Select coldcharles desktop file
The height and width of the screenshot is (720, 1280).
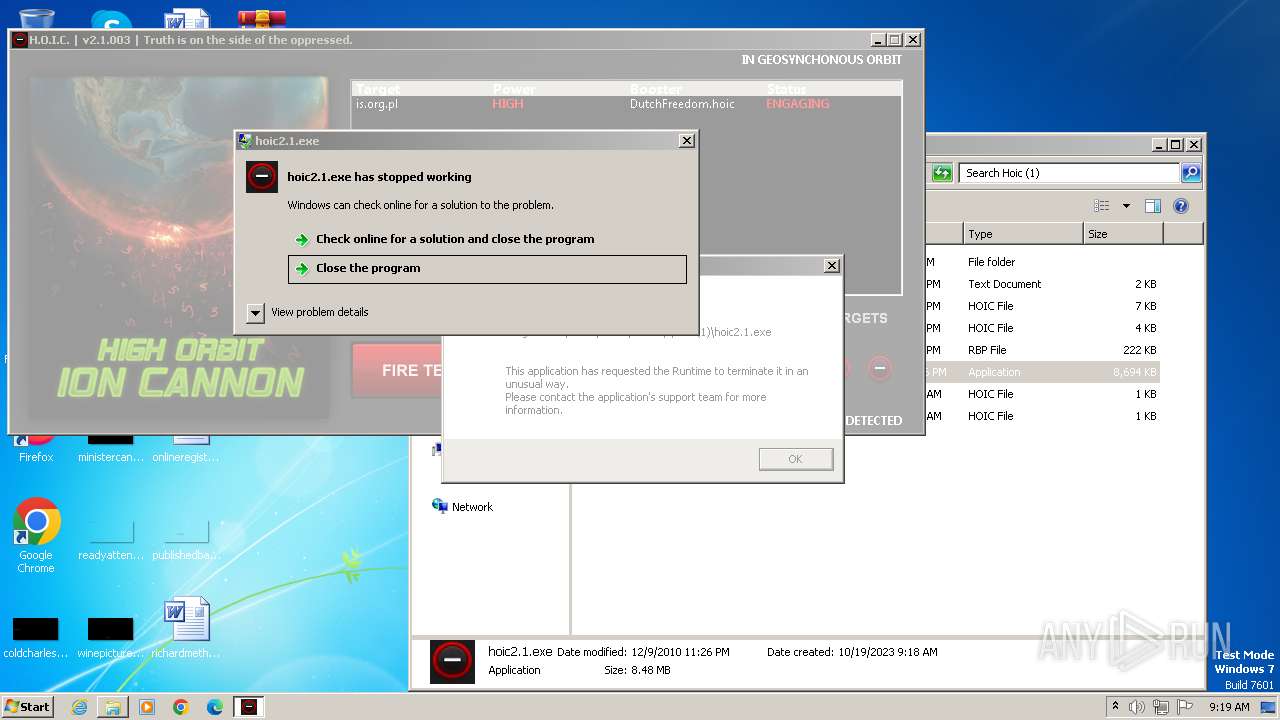(36, 637)
